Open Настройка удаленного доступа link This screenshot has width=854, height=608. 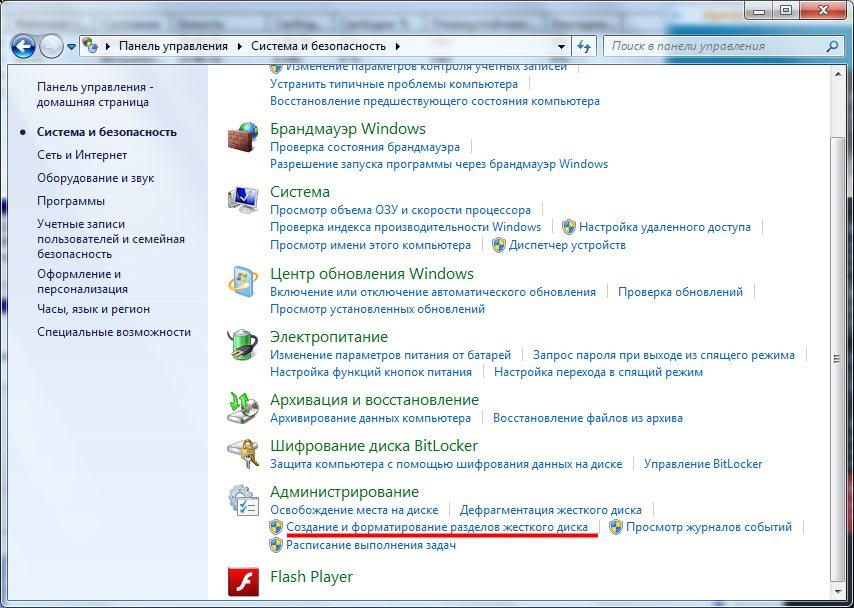664,227
